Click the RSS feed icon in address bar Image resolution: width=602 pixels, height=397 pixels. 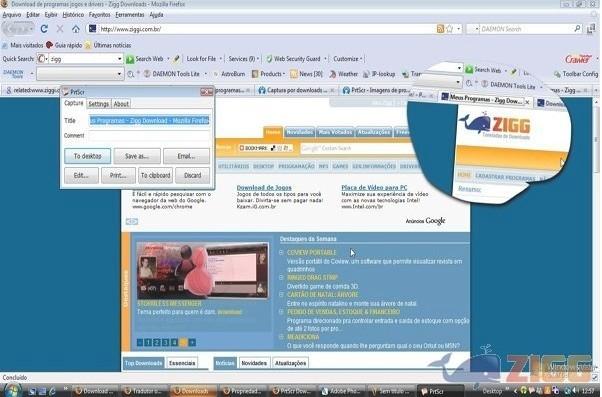click(440, 29)
